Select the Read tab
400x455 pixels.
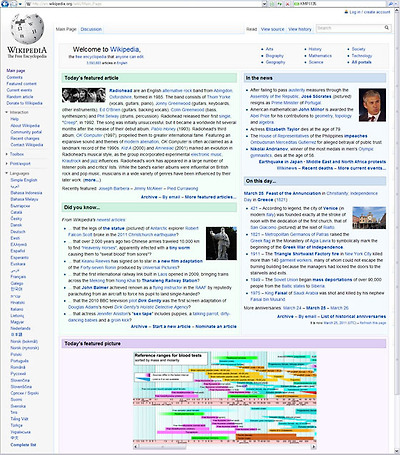pos(252,29)
